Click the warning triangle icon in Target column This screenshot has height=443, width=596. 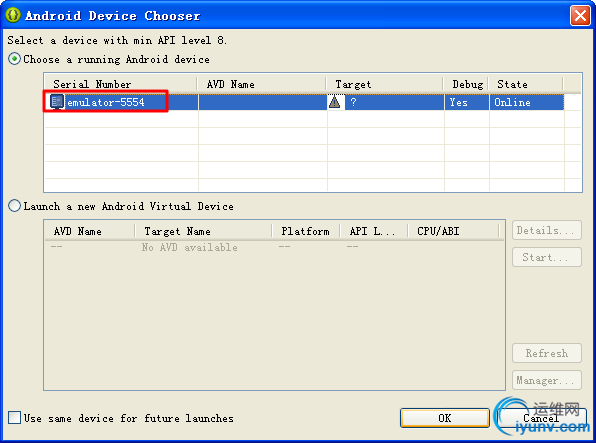(334, 102)
